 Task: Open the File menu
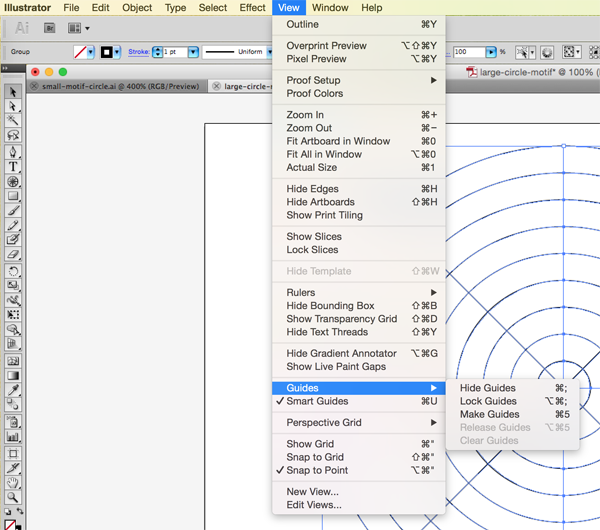[71, 8]
